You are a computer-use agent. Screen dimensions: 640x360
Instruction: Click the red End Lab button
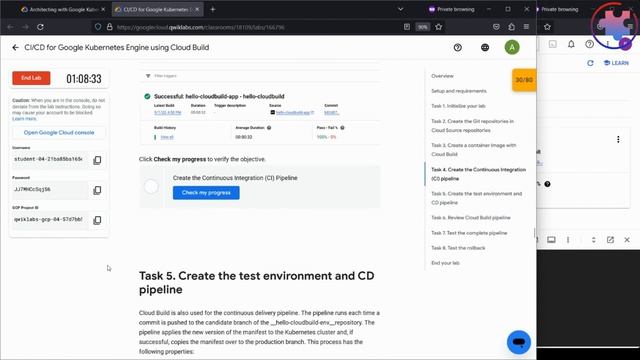coord(31,78)
